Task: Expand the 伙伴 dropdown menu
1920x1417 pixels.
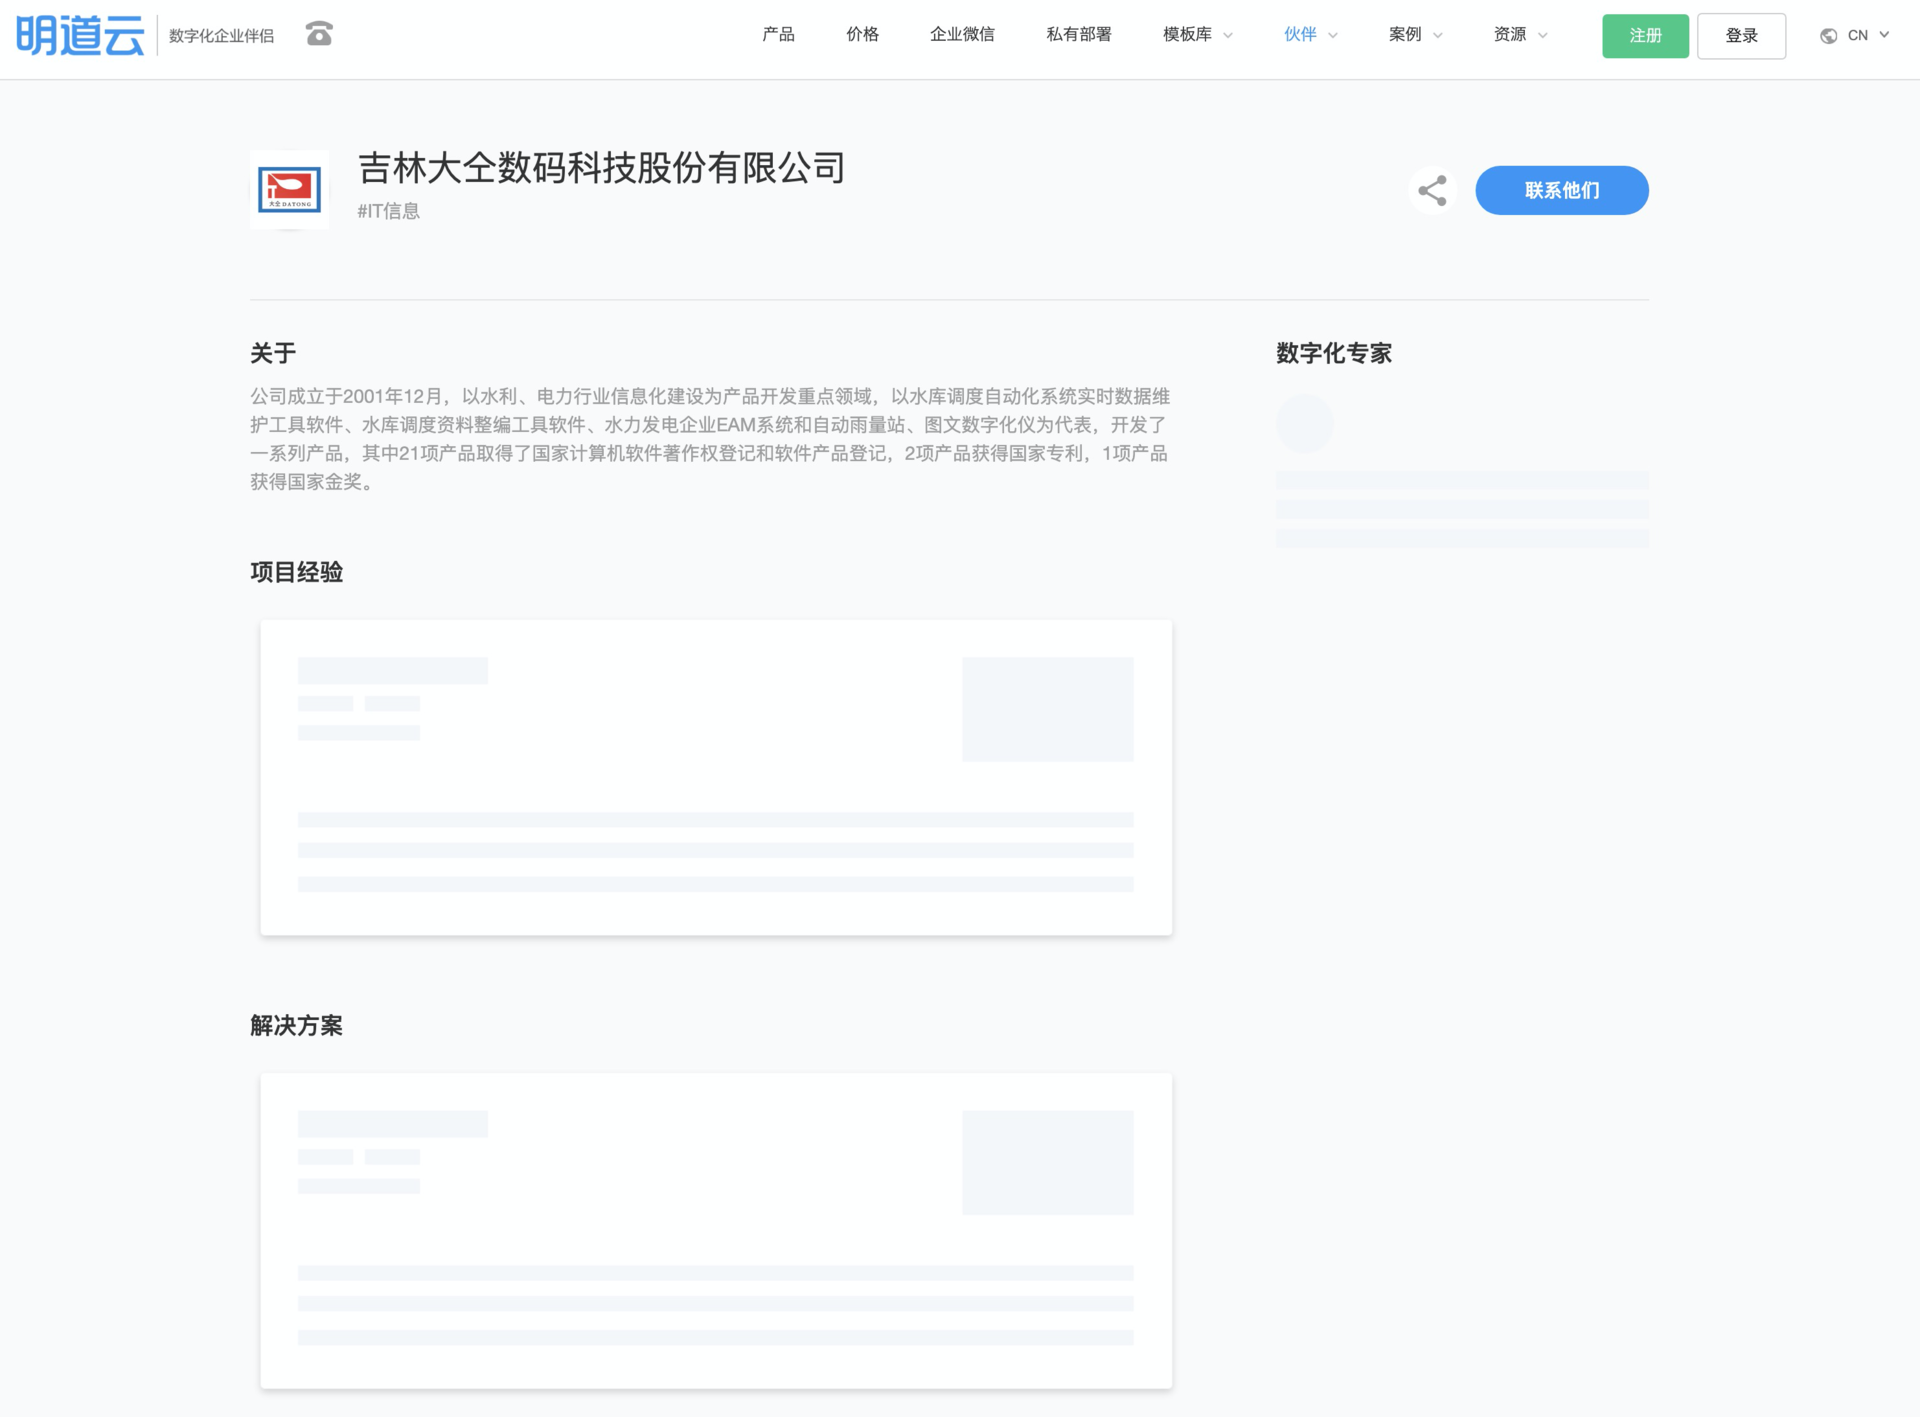Action: (x=1309, y=35)
